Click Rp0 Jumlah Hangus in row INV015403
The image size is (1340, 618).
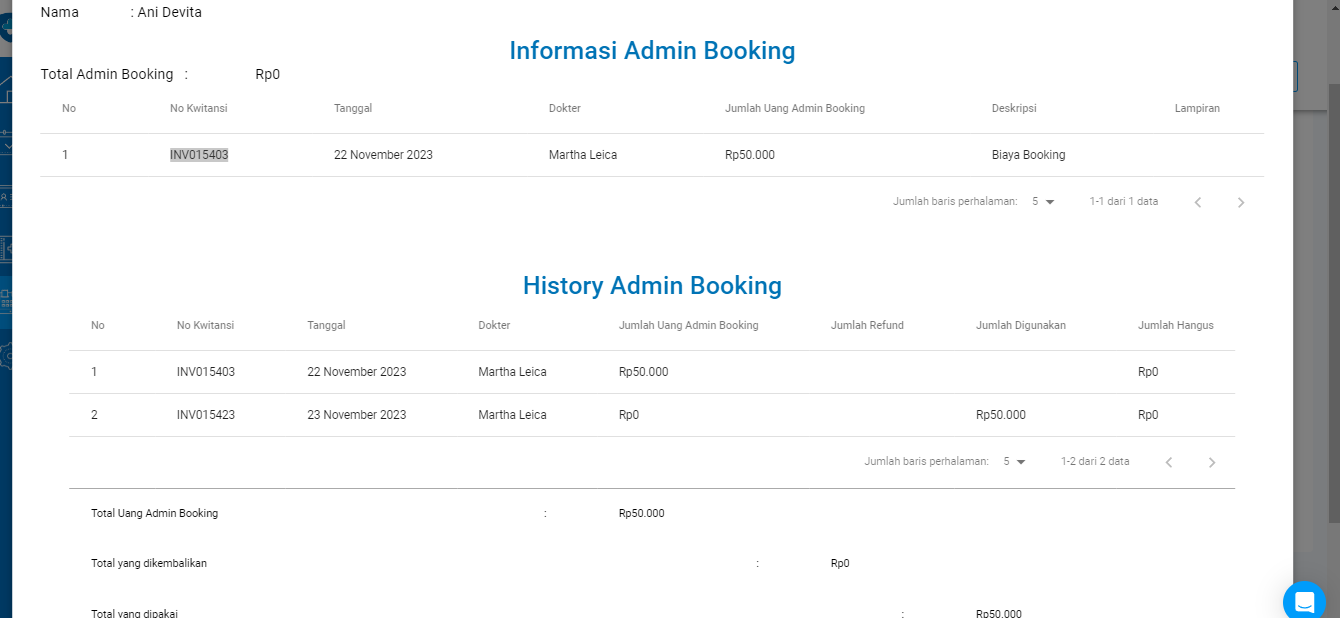(x=1148, y=372)
